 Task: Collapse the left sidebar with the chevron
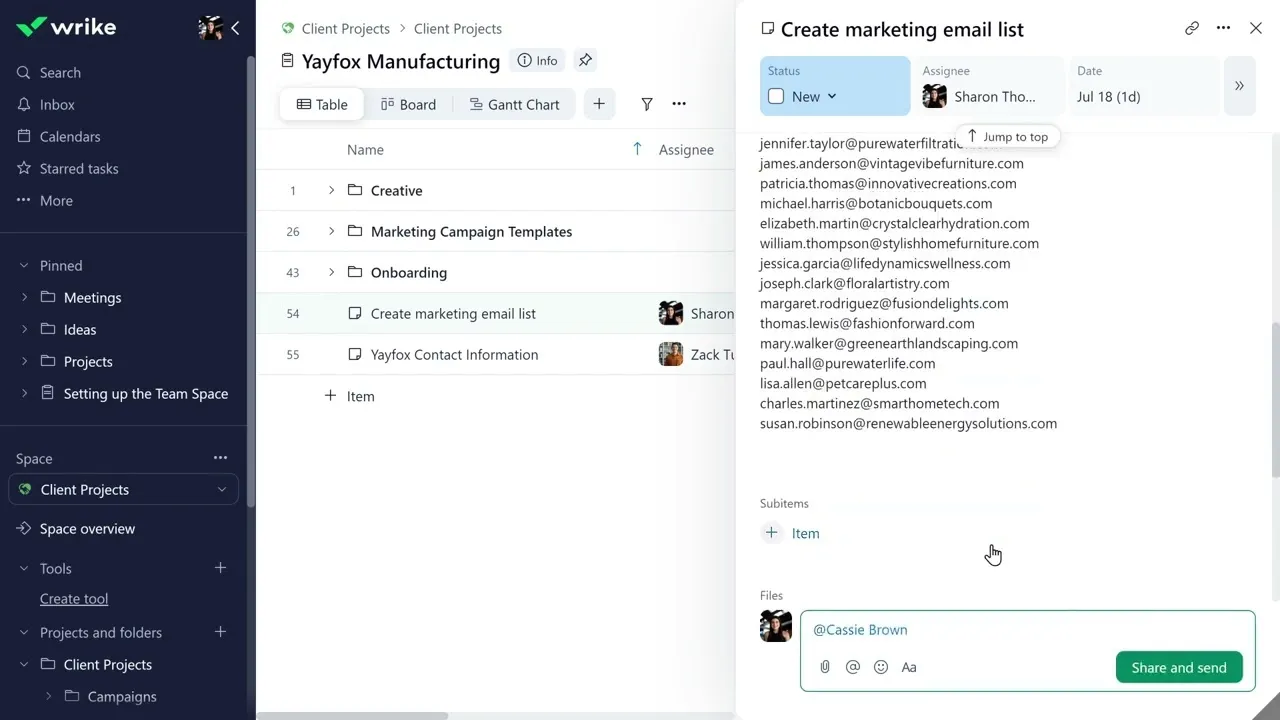pos(235,28)
